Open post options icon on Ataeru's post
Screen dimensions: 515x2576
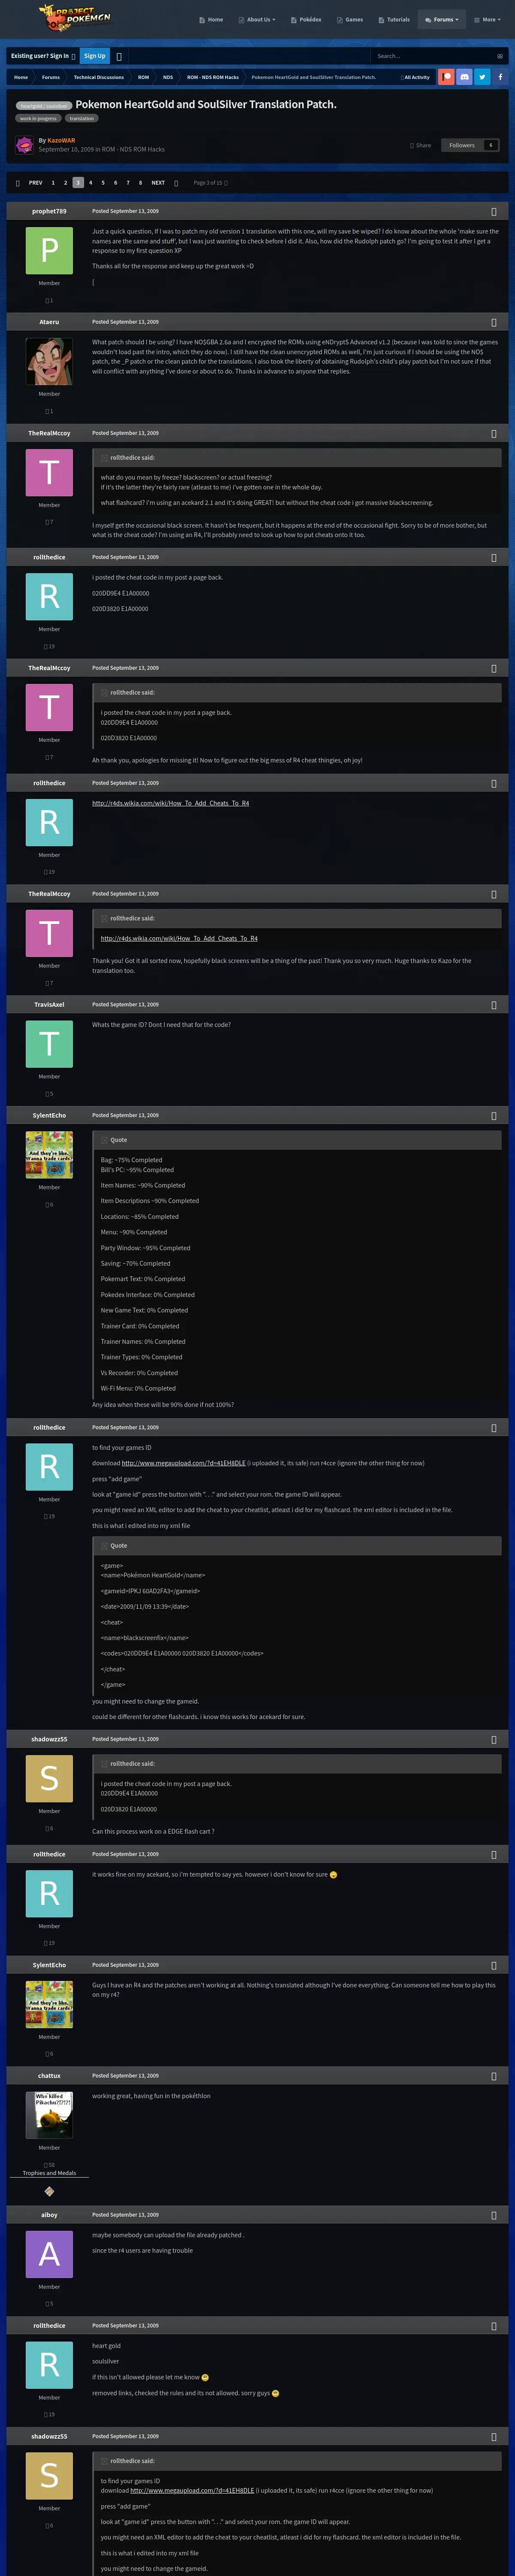[494, 322]
